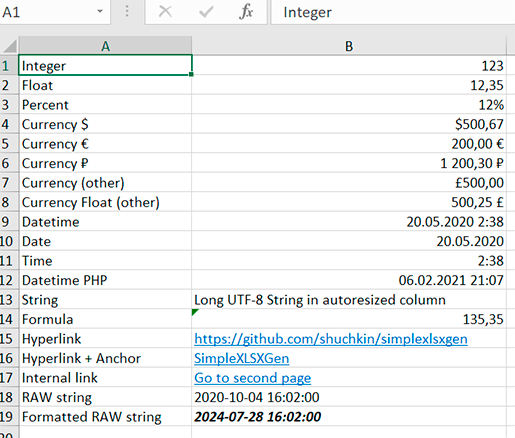Open the Name Box dropdown arrow
Screen dimensions: 515x438
[x=100, y=11]
